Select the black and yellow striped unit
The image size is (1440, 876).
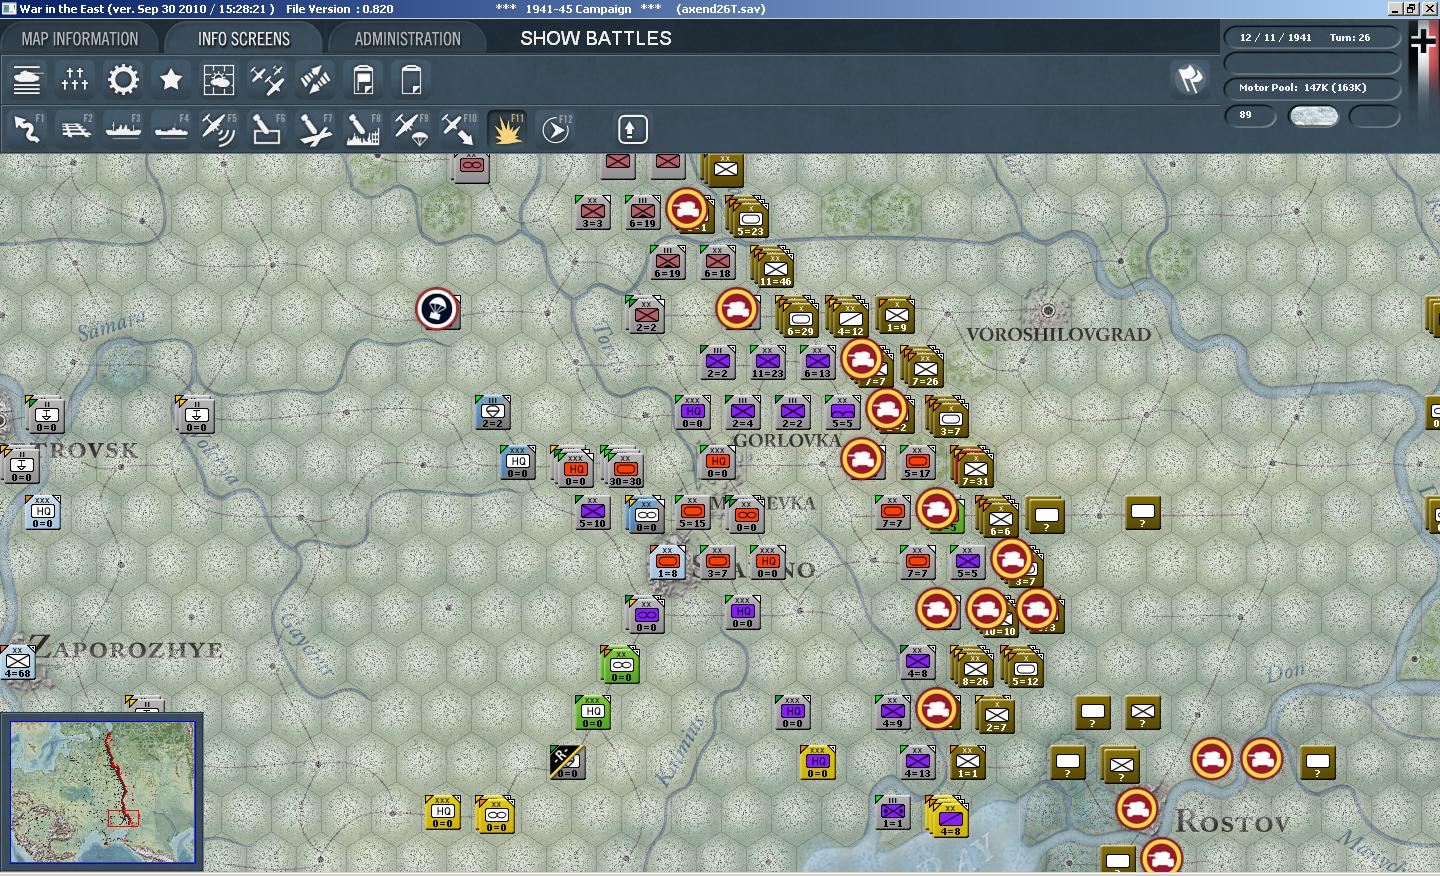[x=567, y=761]
